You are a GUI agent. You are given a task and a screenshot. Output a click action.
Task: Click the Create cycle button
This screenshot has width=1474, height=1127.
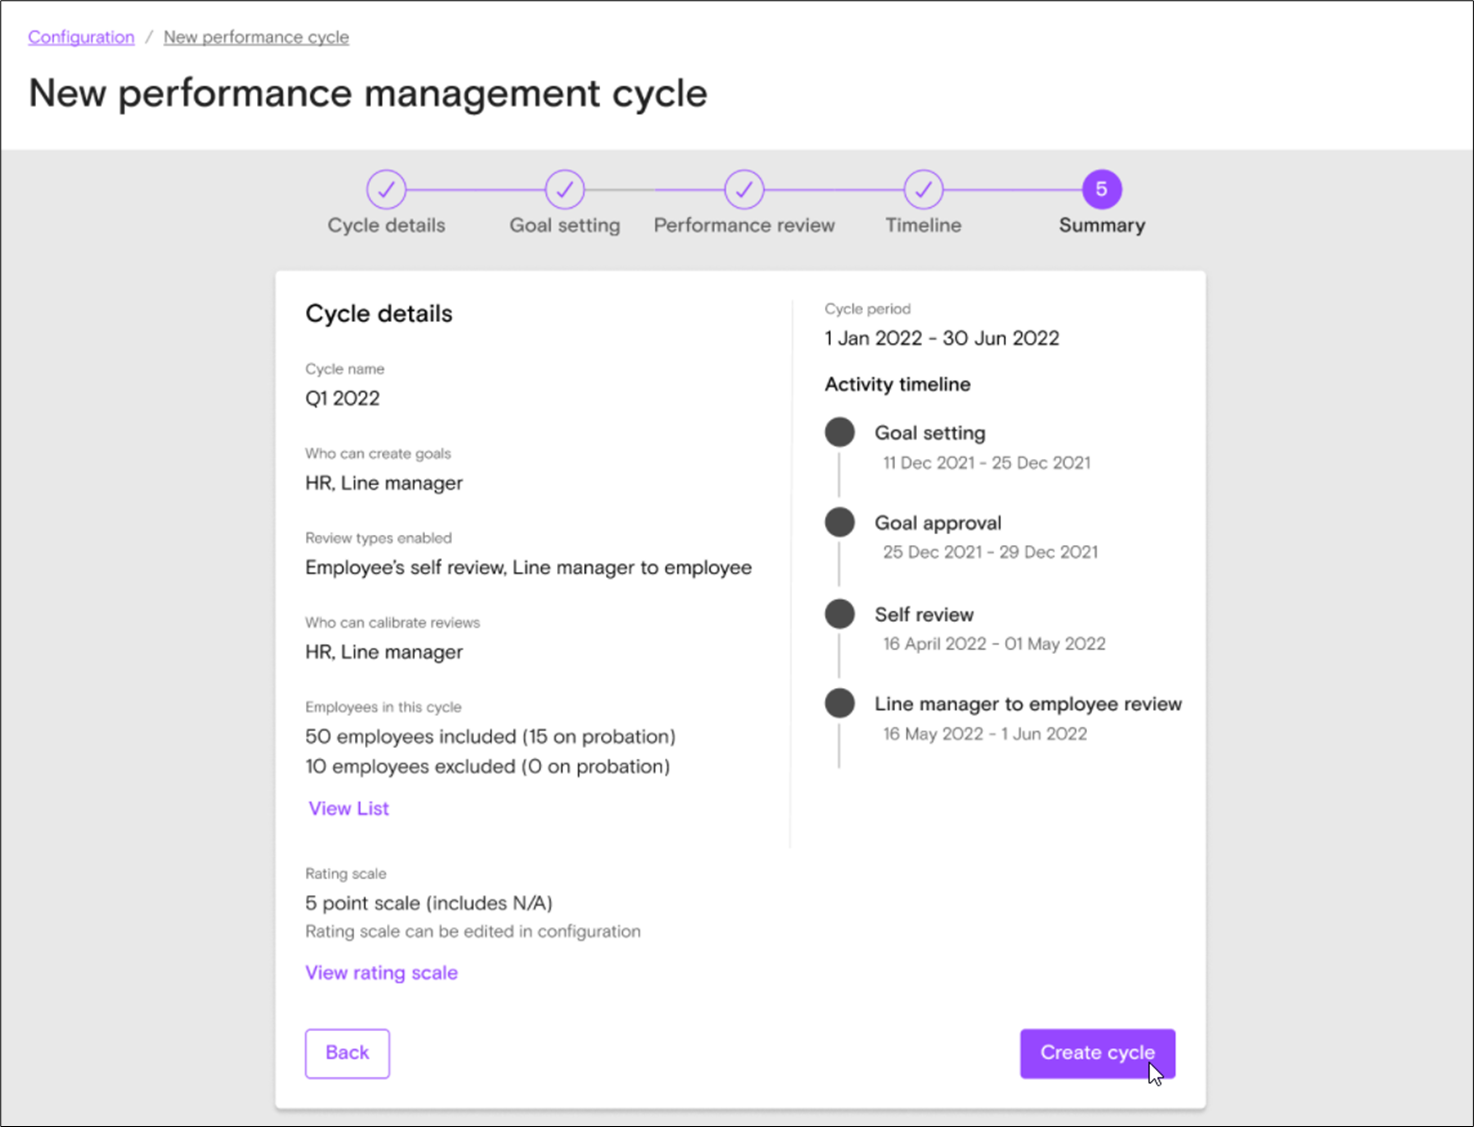coord(1097,1053)
